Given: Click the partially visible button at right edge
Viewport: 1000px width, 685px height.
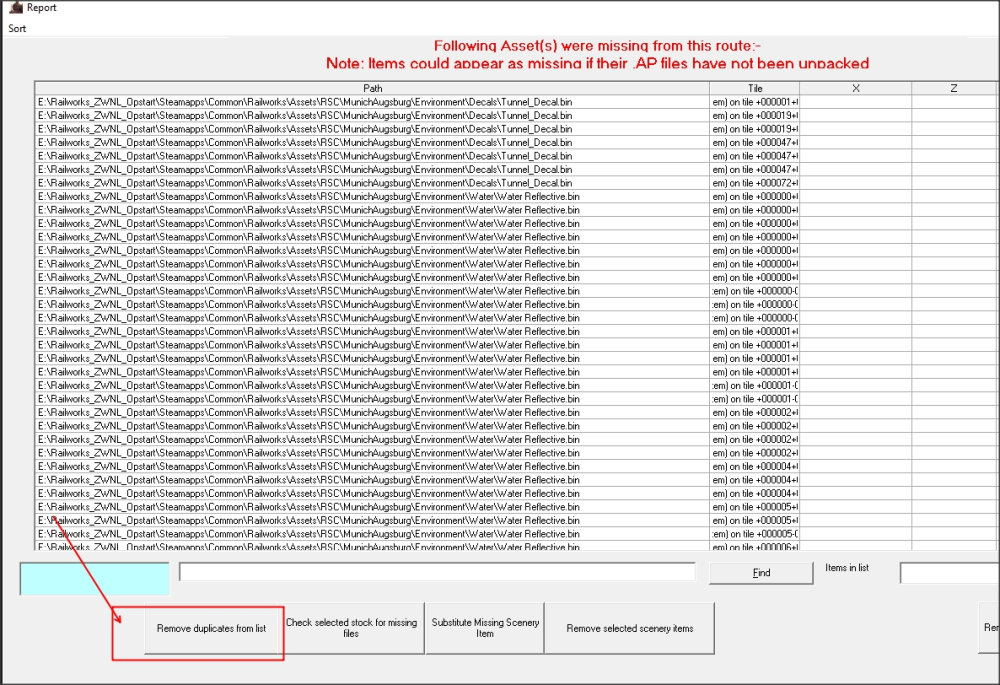Looking at the screenshot, I should click(989, 628).
